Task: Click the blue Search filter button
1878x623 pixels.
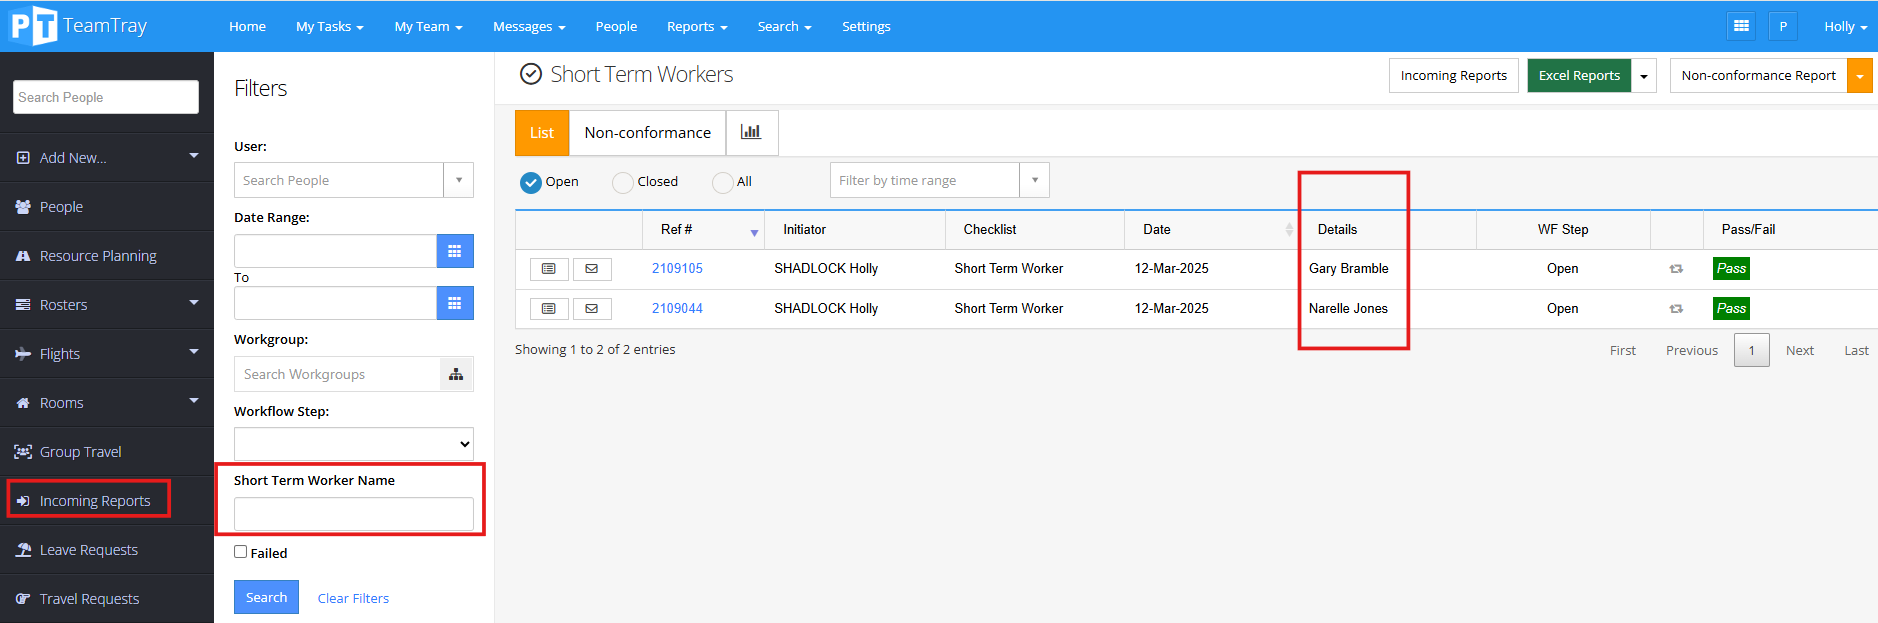Action: [266, 597]
